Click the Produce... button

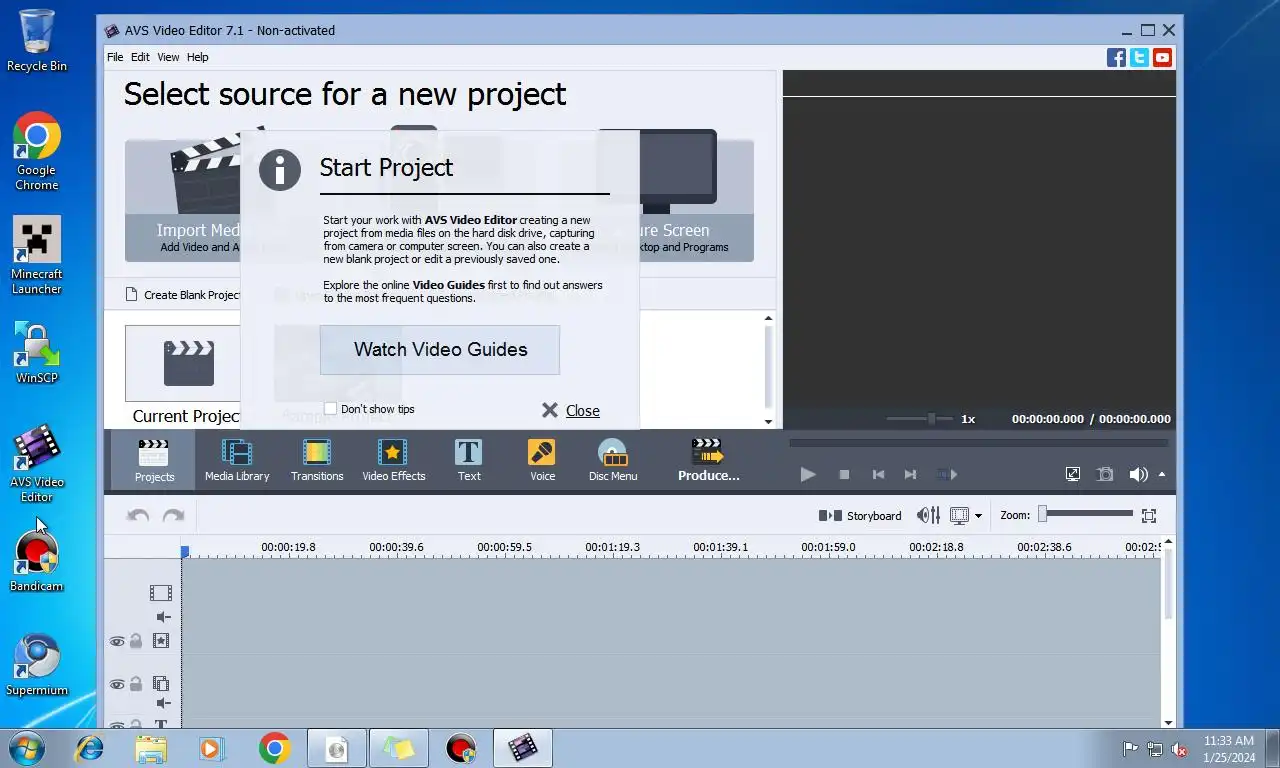point(708,460)
